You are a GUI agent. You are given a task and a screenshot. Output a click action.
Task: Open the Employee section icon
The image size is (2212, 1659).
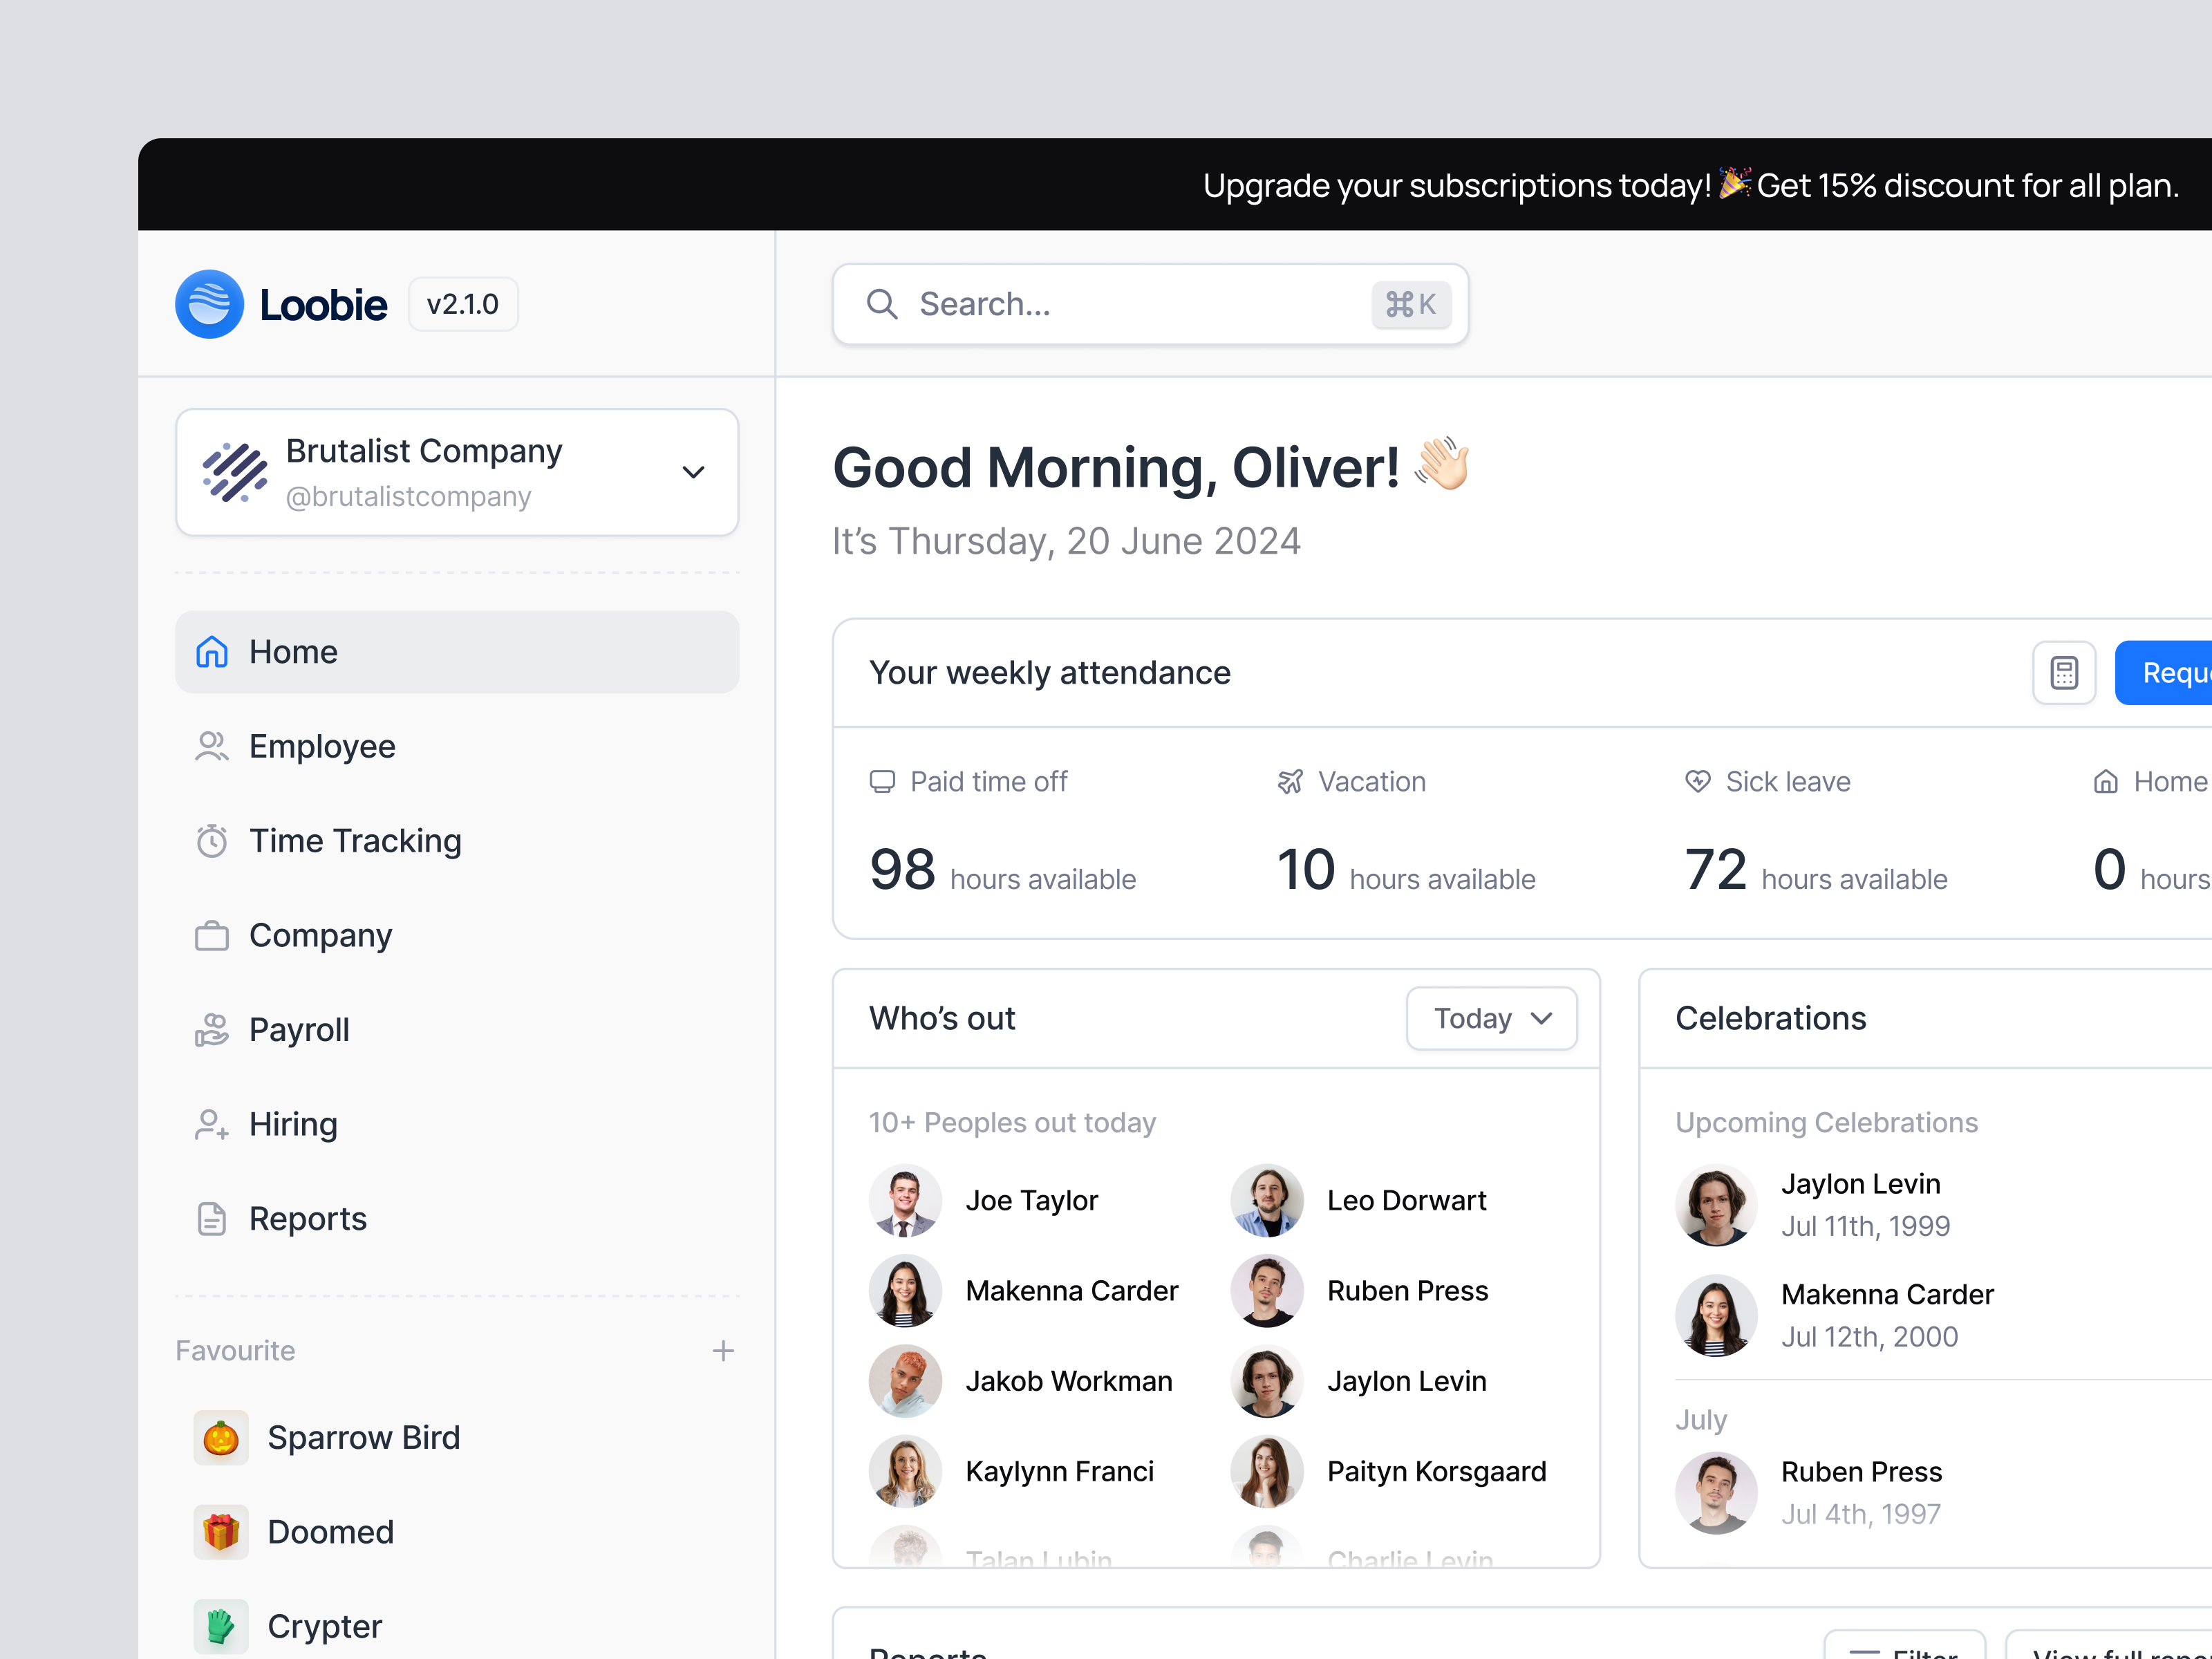[212, 746]
